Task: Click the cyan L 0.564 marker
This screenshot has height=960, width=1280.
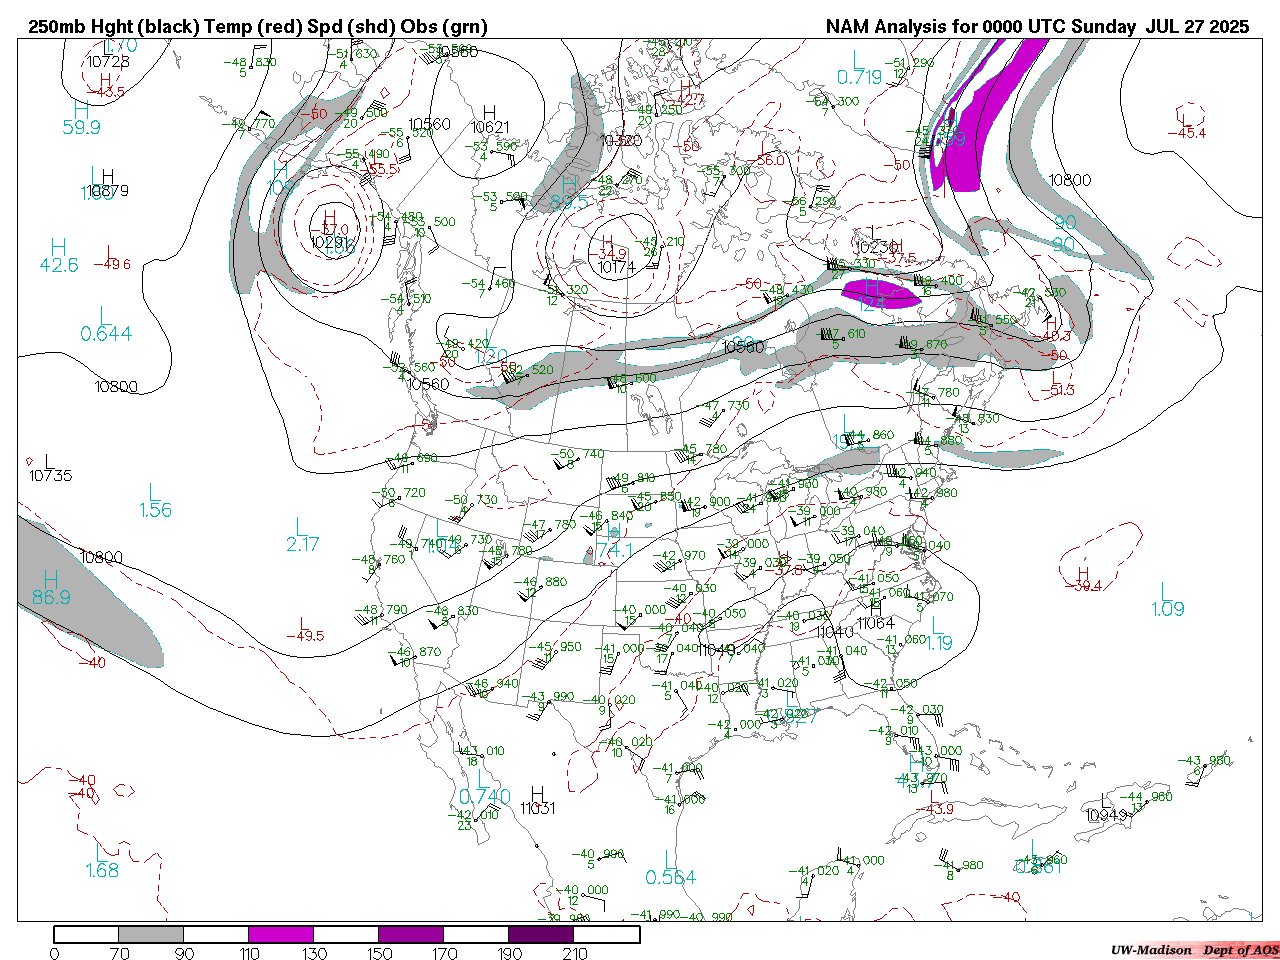Action: coord(670,868)
